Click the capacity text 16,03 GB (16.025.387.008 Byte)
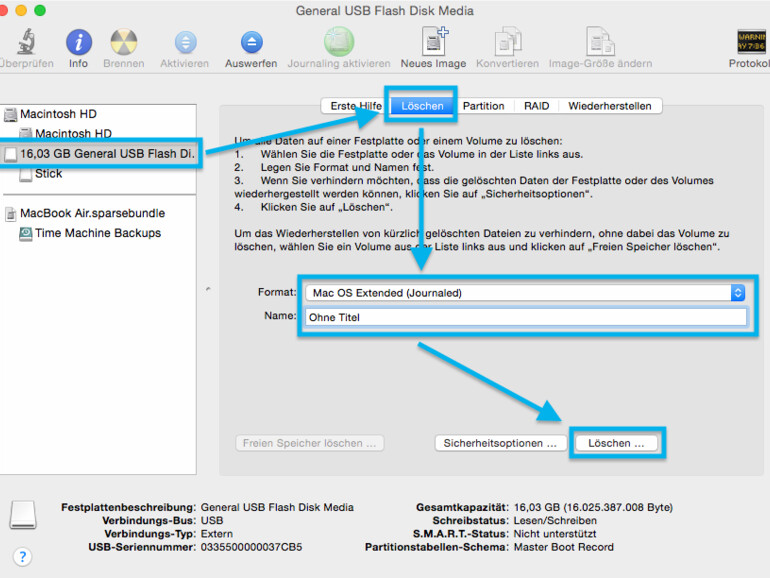 pyautogui.click(x=593, y=507)
